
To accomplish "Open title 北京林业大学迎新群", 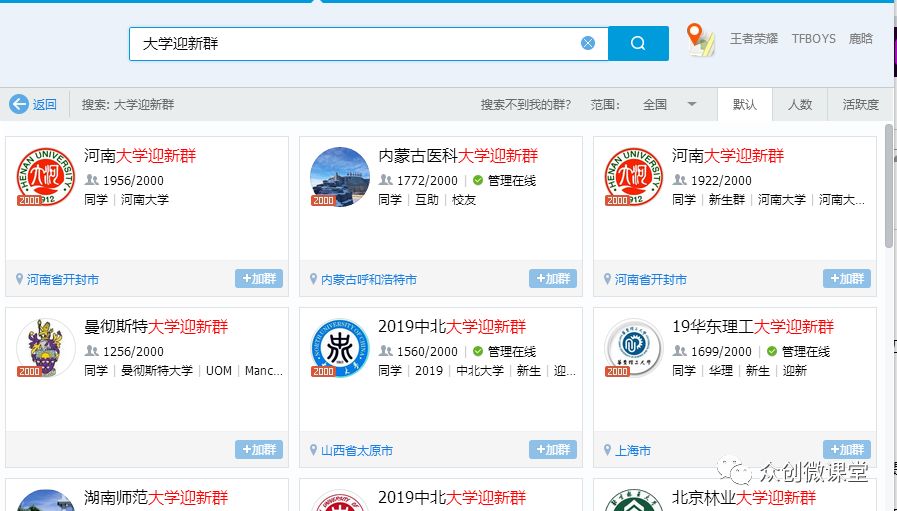I will click(x=744, y=497).
